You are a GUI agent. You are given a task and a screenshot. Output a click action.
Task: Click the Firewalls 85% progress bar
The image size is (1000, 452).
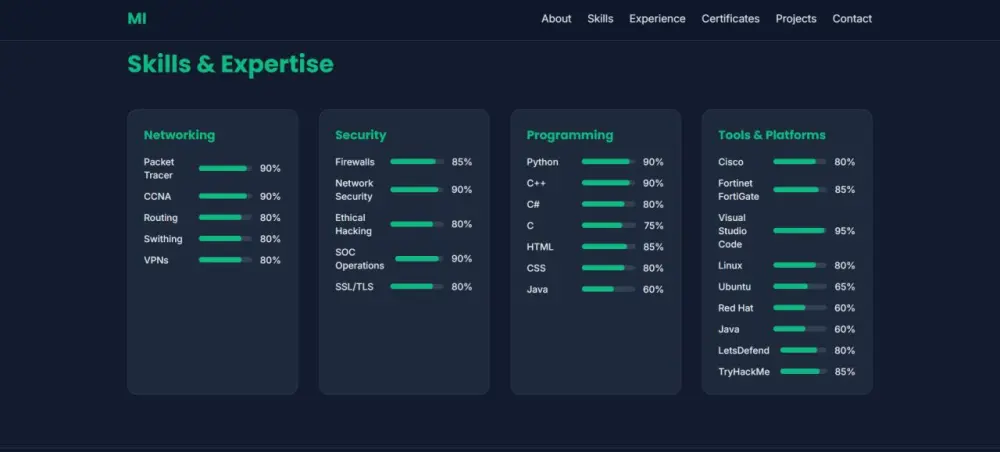(x=417, y=162)
